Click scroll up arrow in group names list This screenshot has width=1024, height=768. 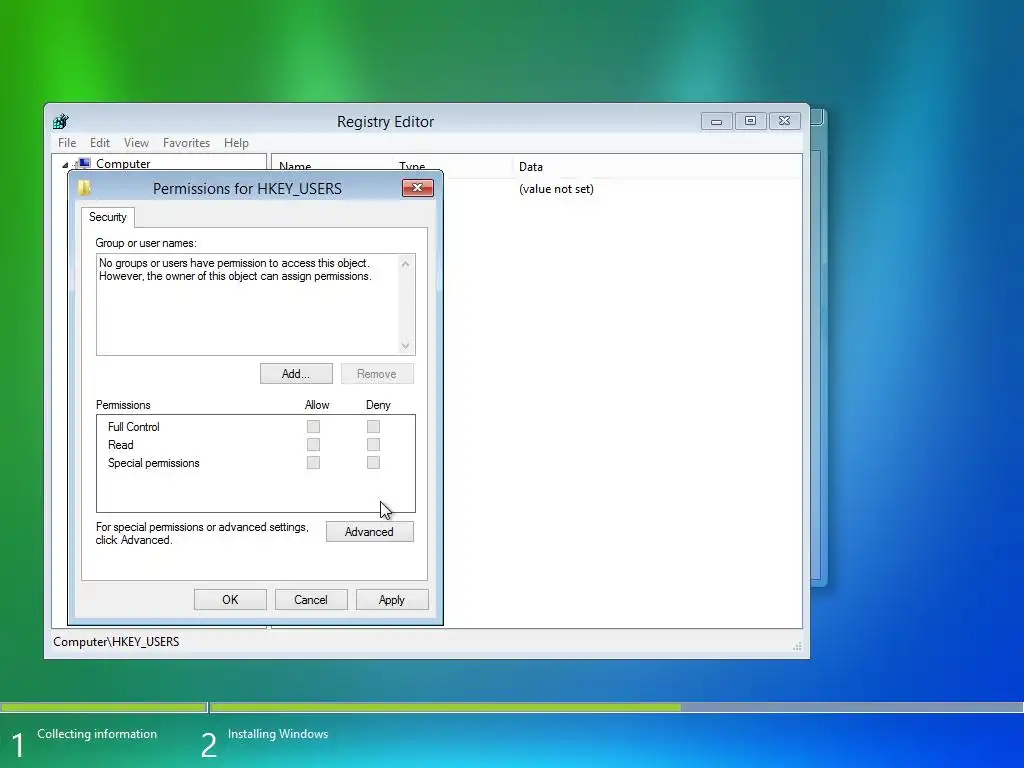[x=406, y=264]
